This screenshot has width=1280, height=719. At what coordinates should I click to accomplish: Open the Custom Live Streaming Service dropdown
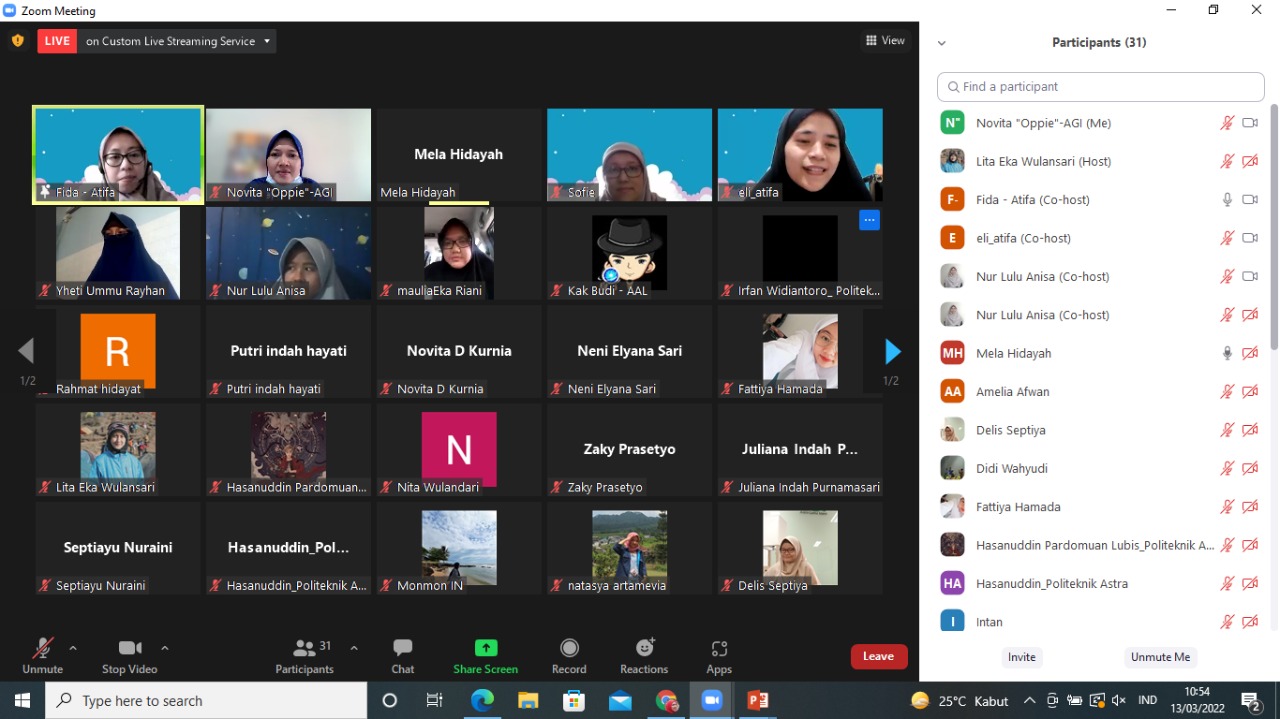tap(177, 41)
